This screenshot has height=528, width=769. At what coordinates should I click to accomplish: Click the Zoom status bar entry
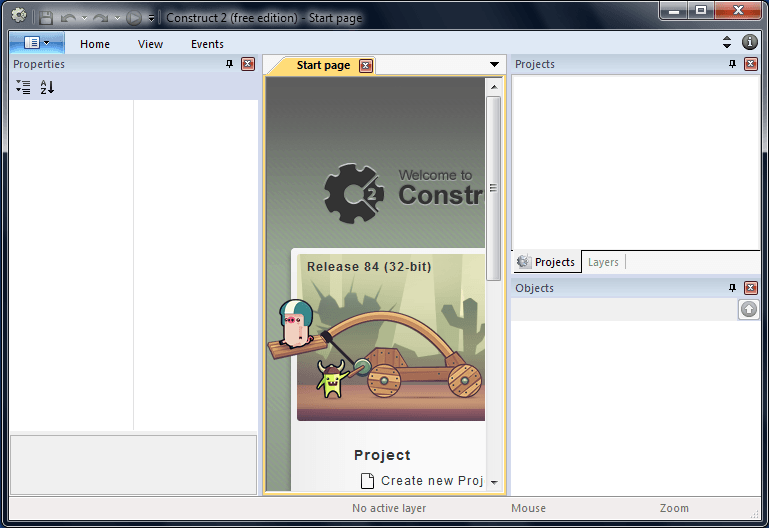tap(674, 508)
